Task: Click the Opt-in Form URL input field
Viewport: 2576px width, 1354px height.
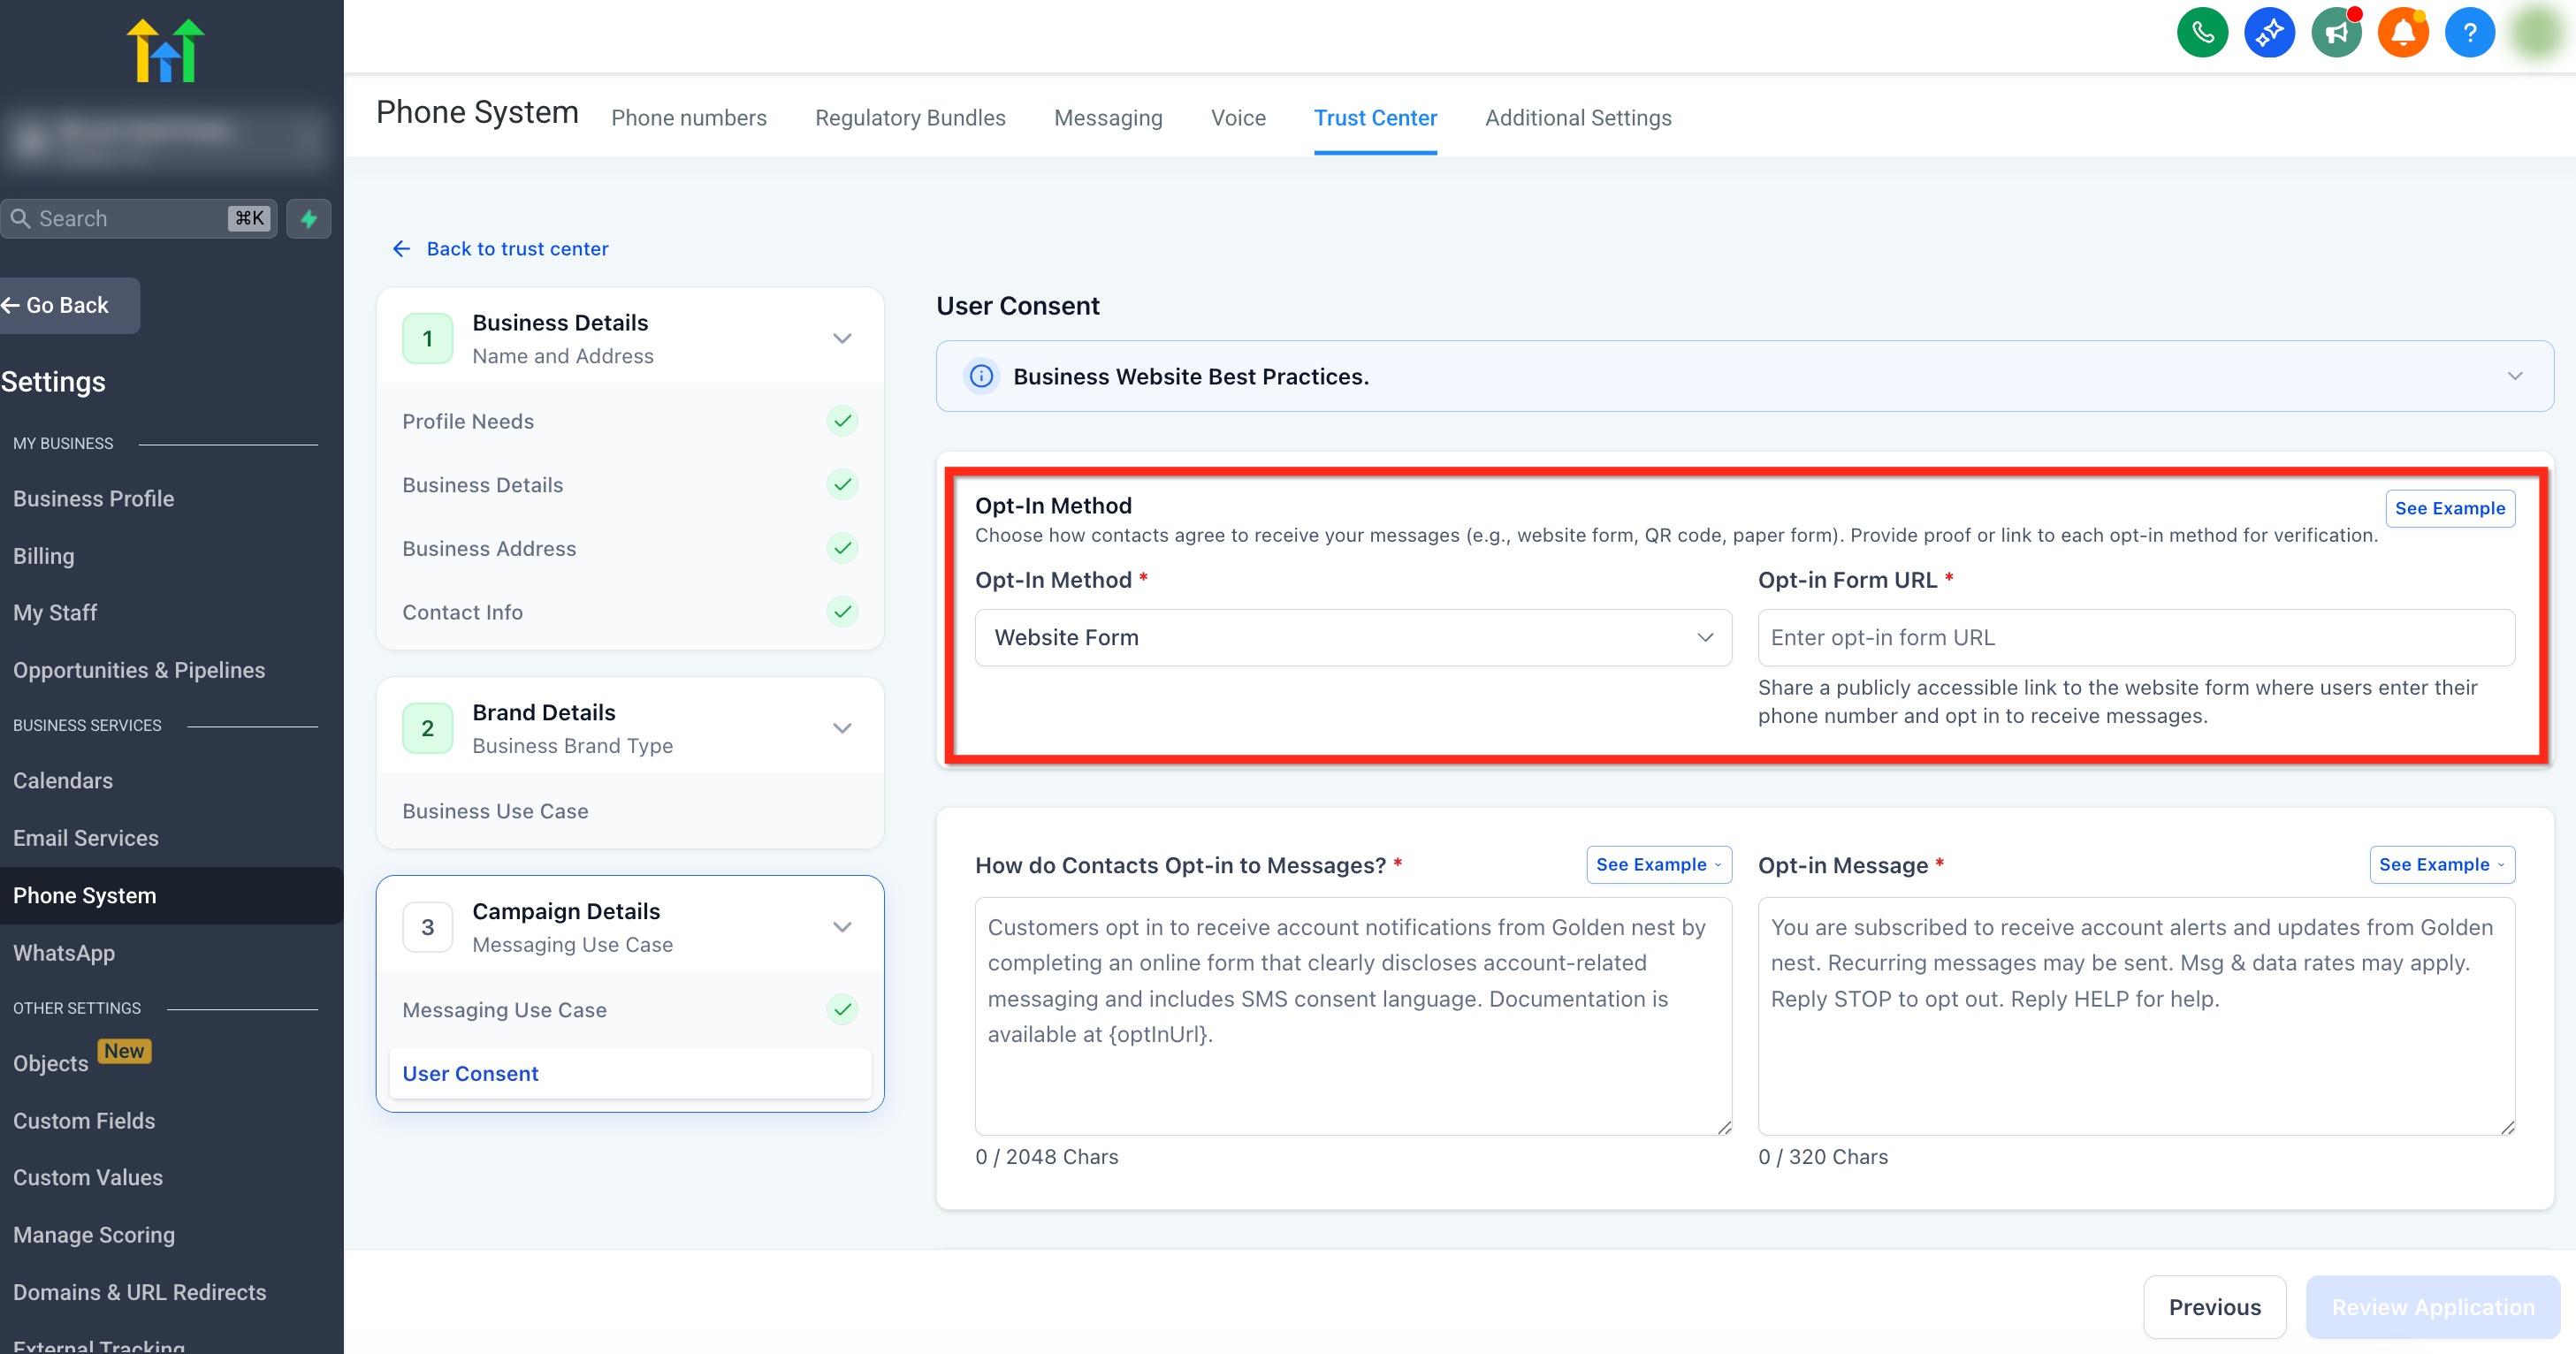Action: pos(2135,638)
